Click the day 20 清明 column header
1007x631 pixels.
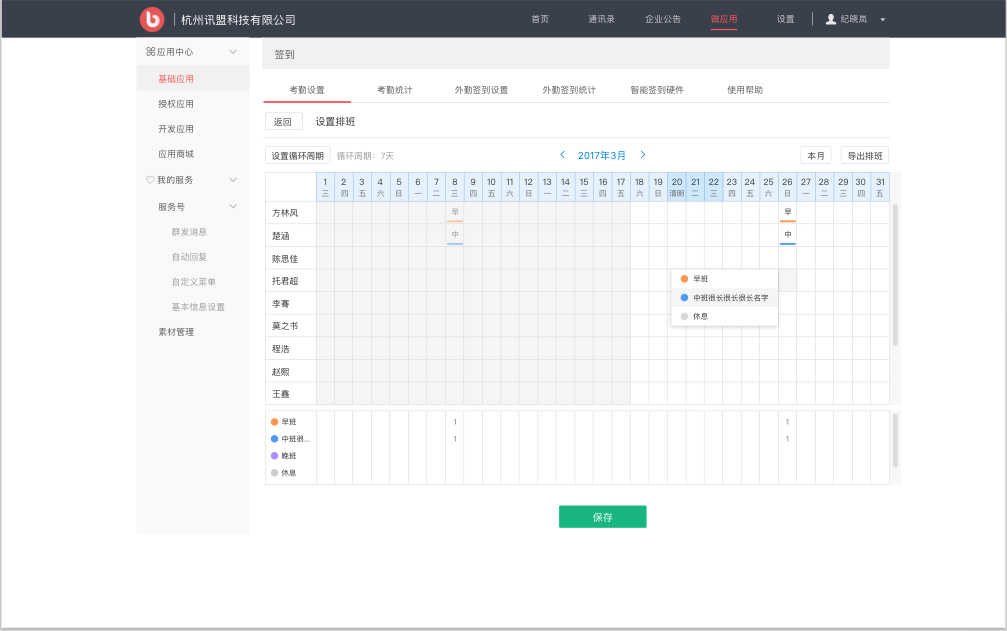pos(677,187)
